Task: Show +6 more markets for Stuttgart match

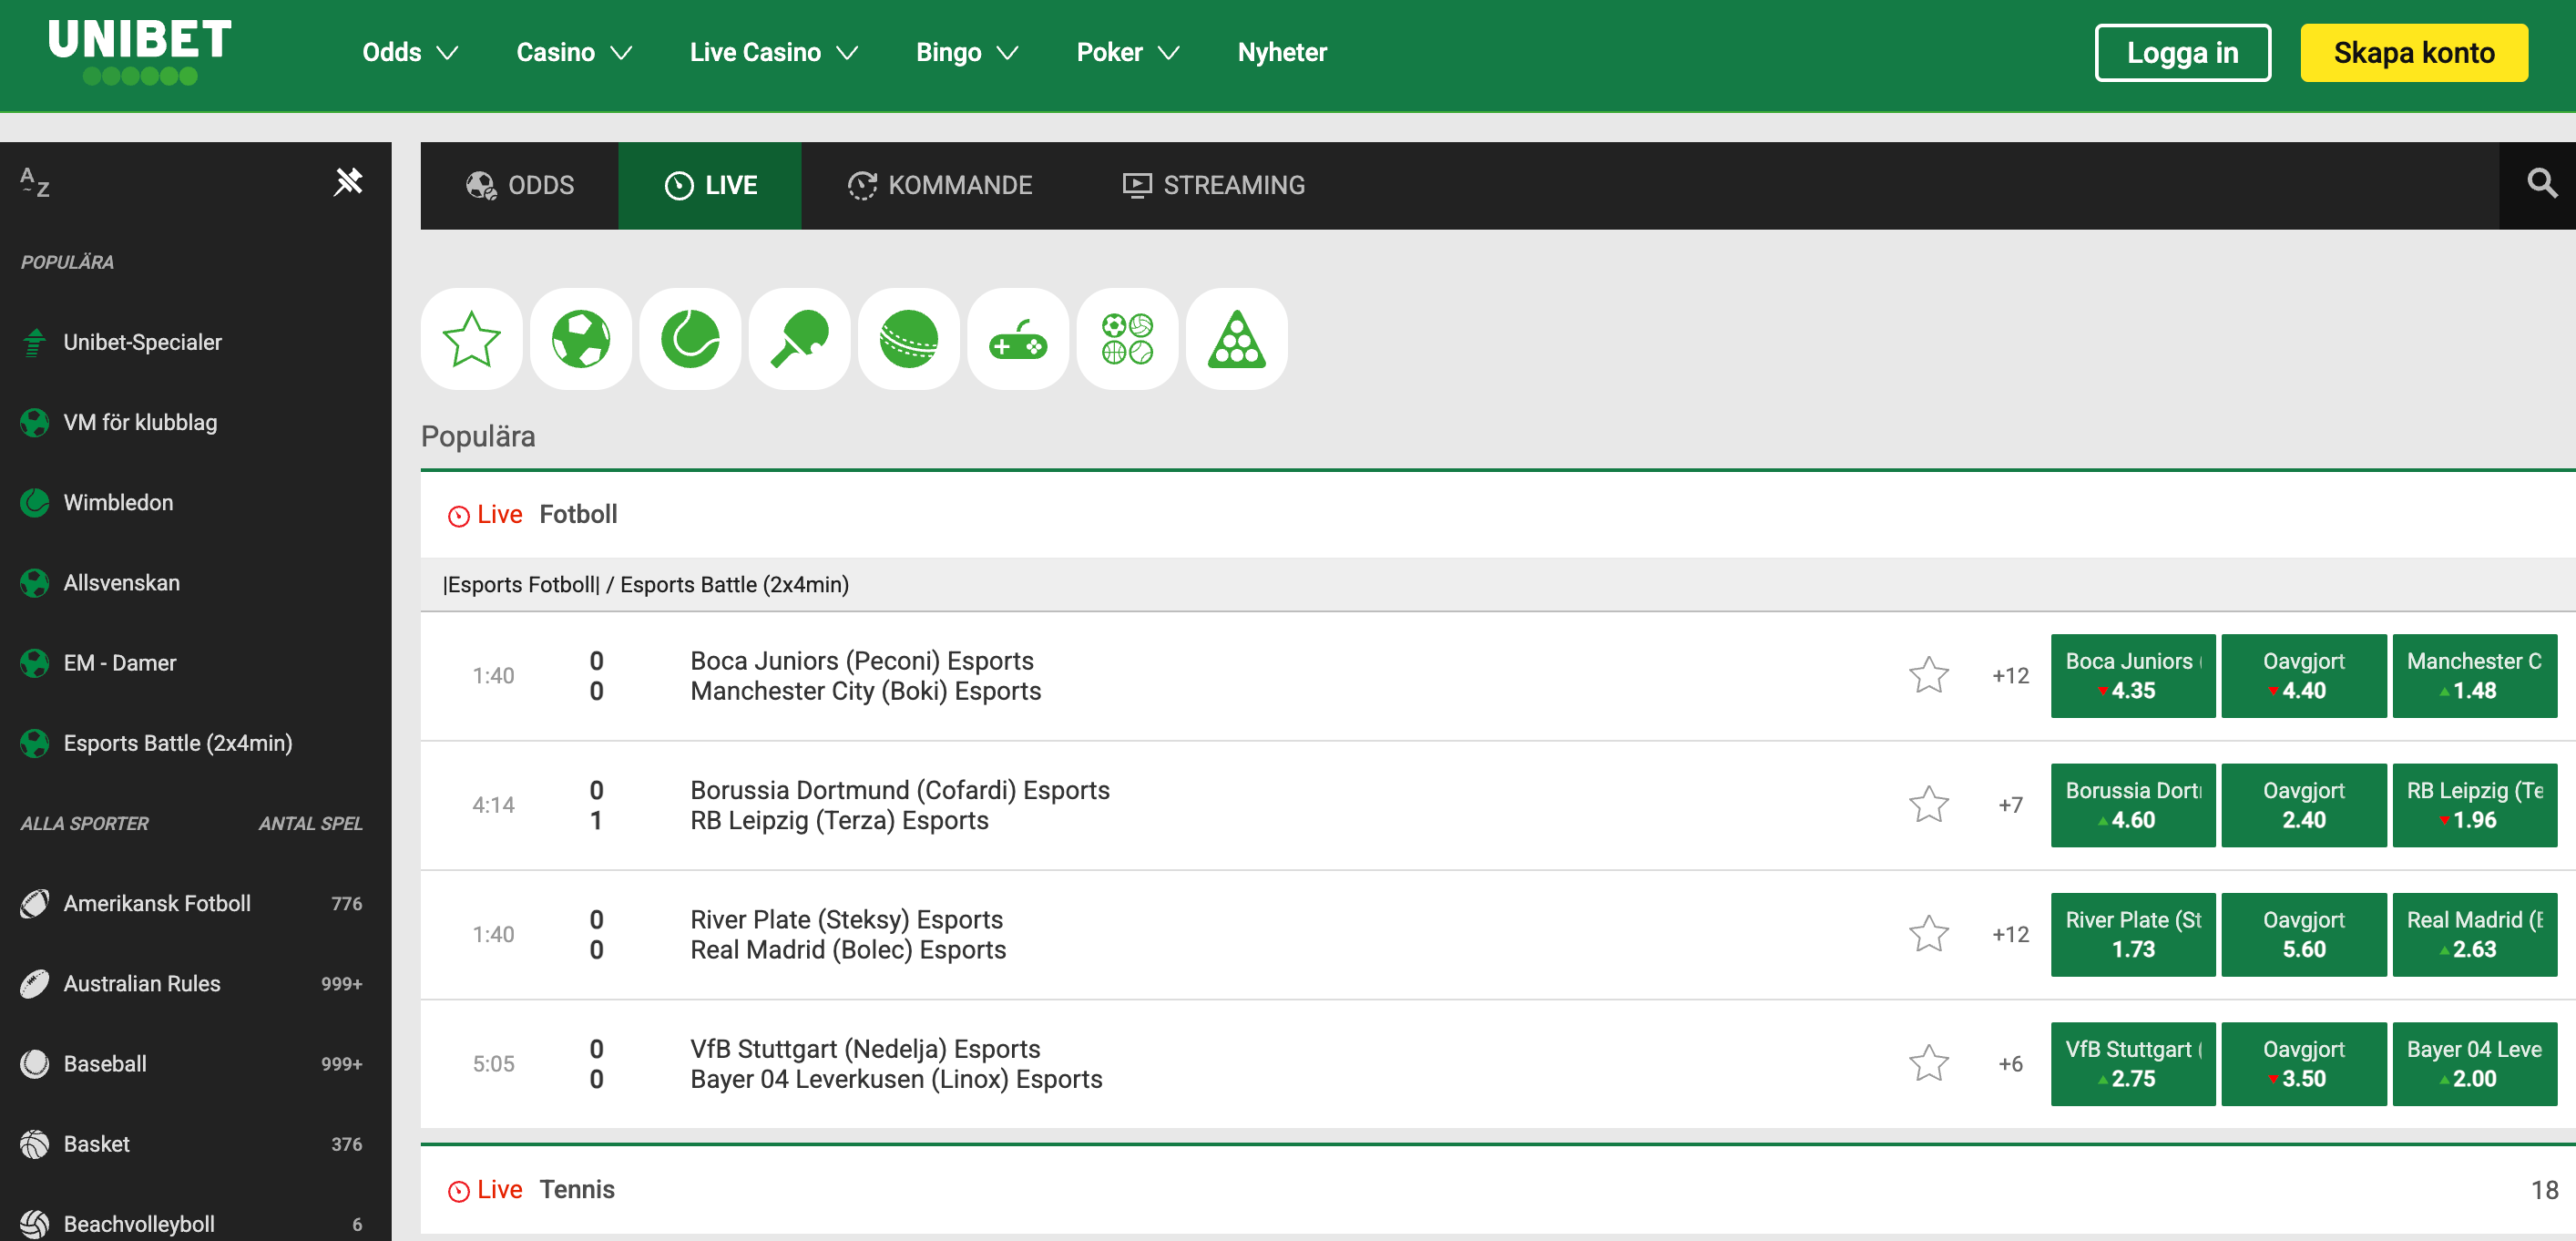Action: (2010, 1063)
